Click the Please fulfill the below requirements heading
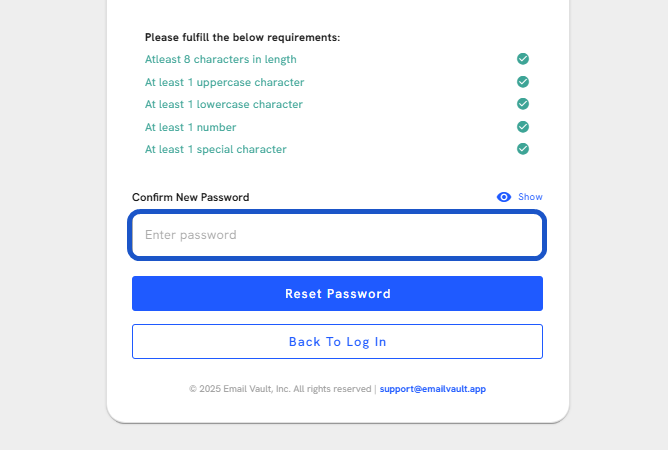The height and width of the screenshot is (450, 668). tap(242, 38)
